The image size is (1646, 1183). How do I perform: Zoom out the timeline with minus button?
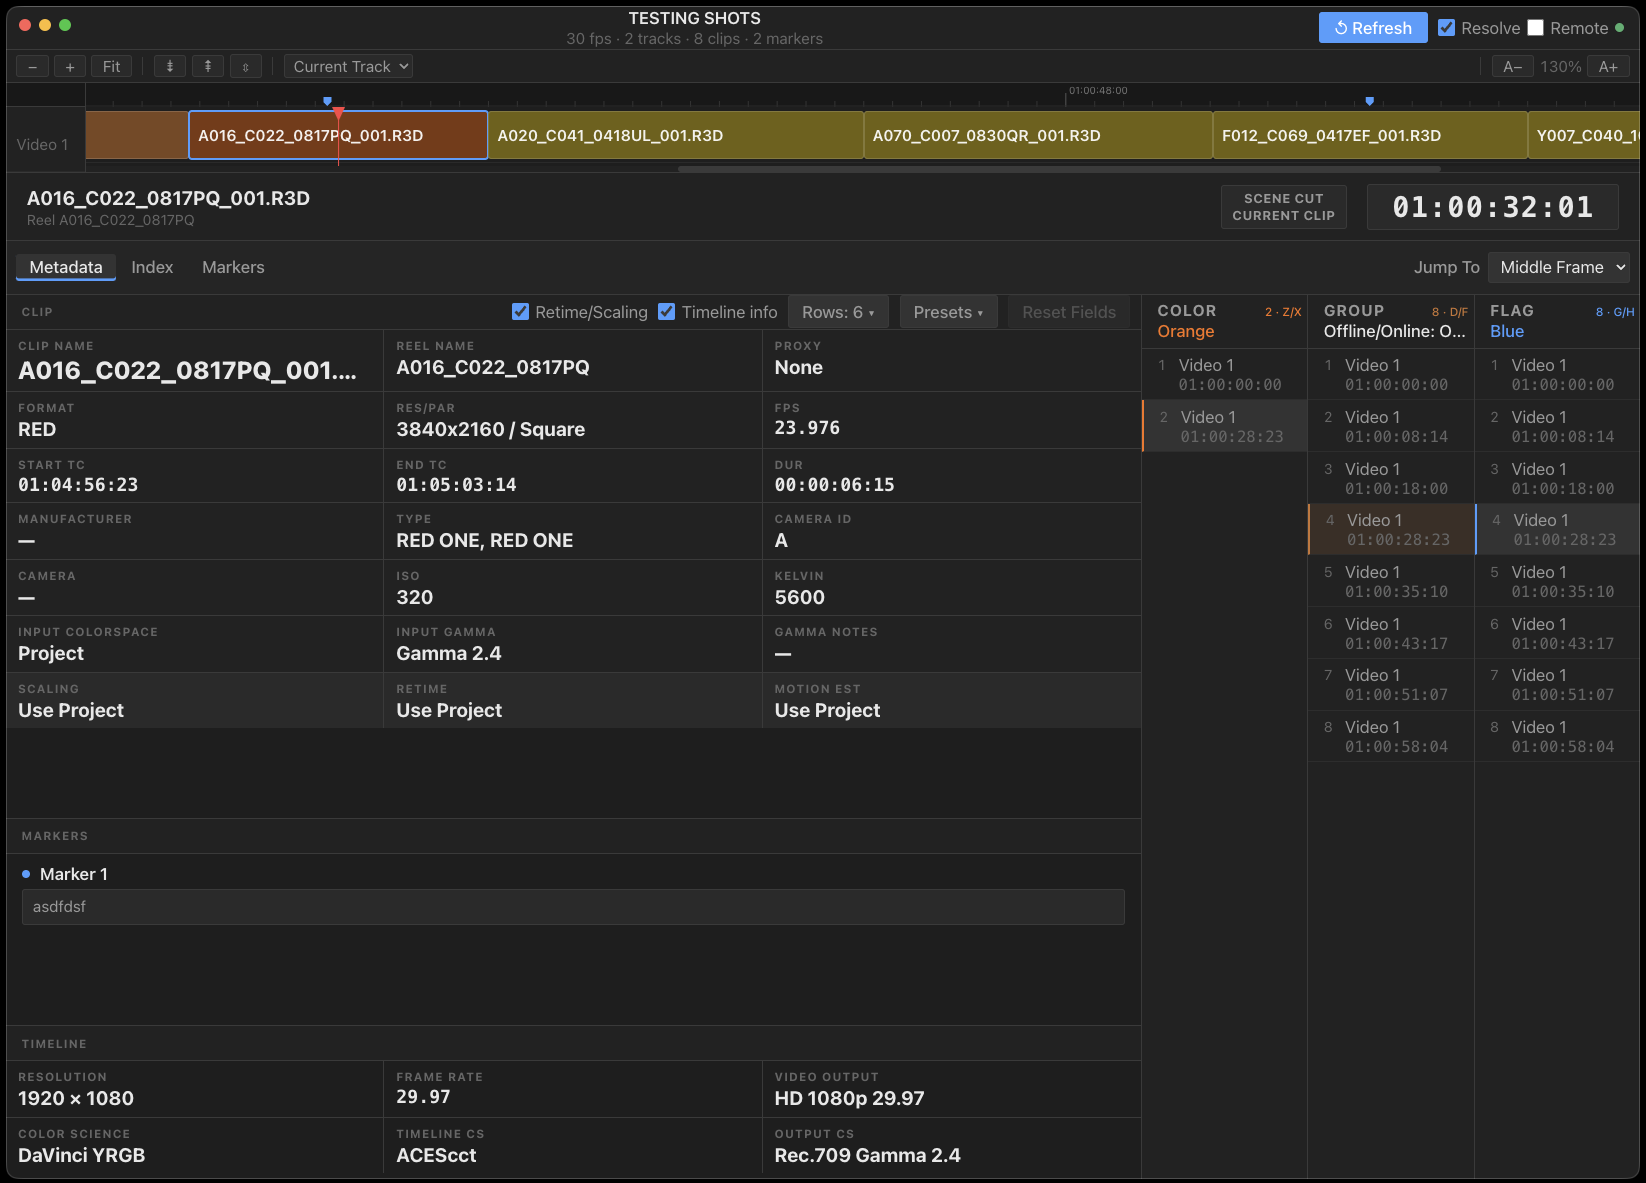pyautogui.click(x=32, y=67)
